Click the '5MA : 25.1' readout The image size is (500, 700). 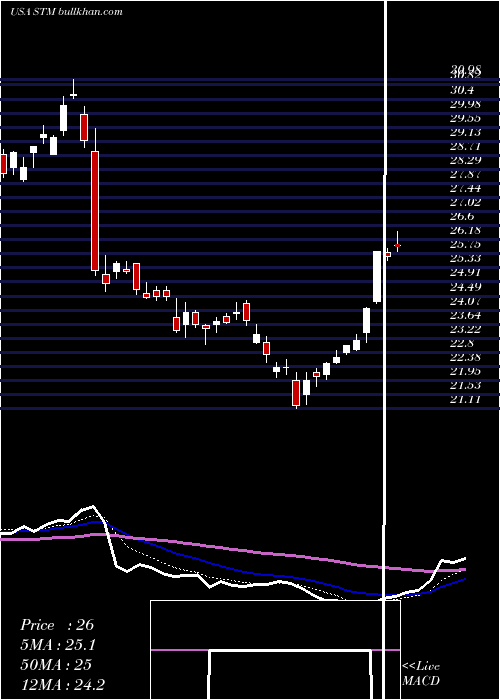coord(58,645)
